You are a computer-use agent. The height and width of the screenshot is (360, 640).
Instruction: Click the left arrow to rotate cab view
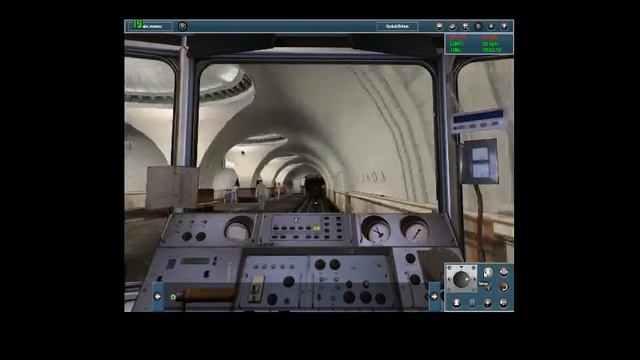point(158,297)
